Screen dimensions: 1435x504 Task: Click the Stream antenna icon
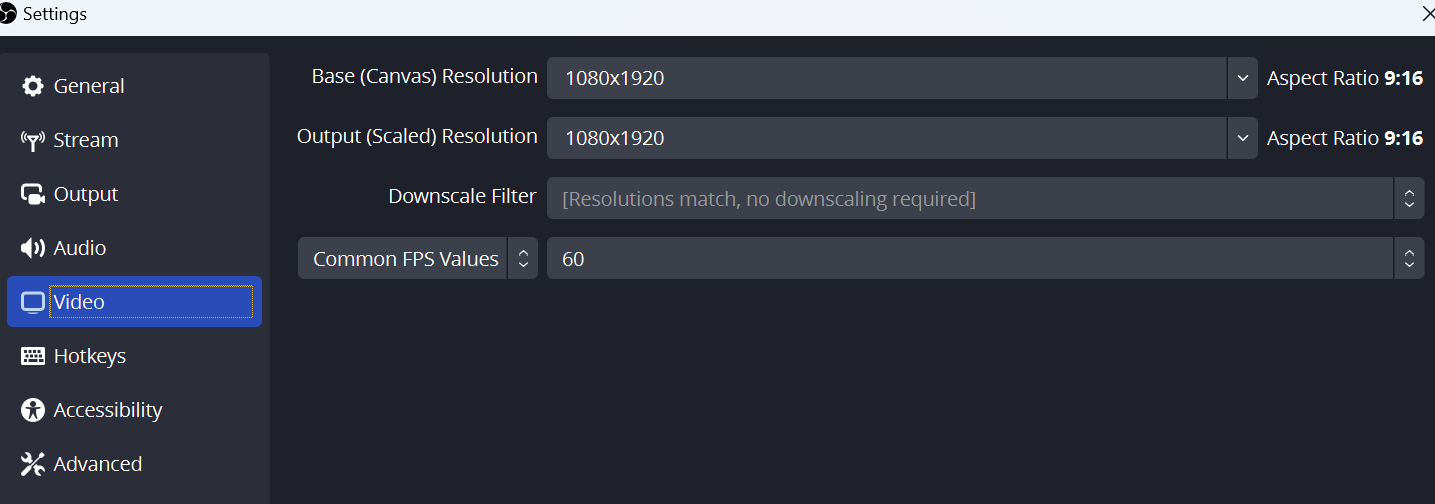pyautogui.click(x=33, y=140)
